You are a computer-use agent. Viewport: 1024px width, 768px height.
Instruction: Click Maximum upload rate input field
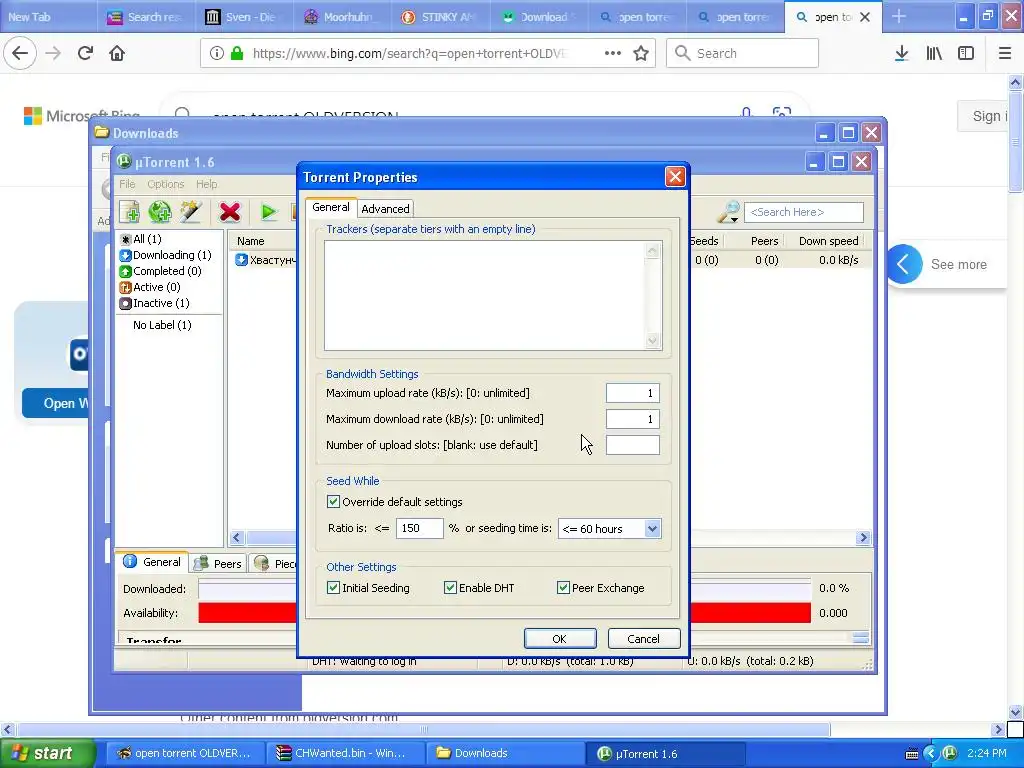click(x=632, y=392)
